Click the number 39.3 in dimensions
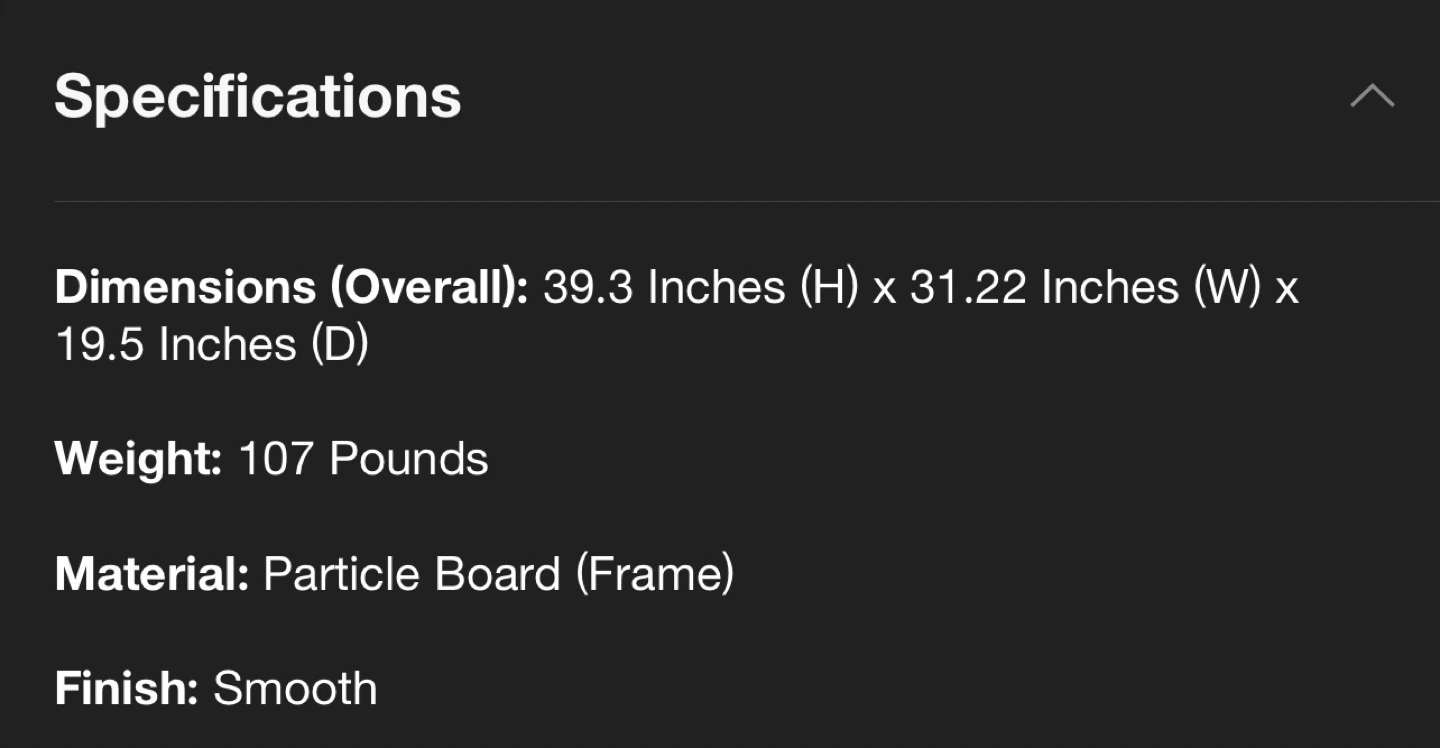This screenshot has width=1440, height=748. click(x=588, y=288)
